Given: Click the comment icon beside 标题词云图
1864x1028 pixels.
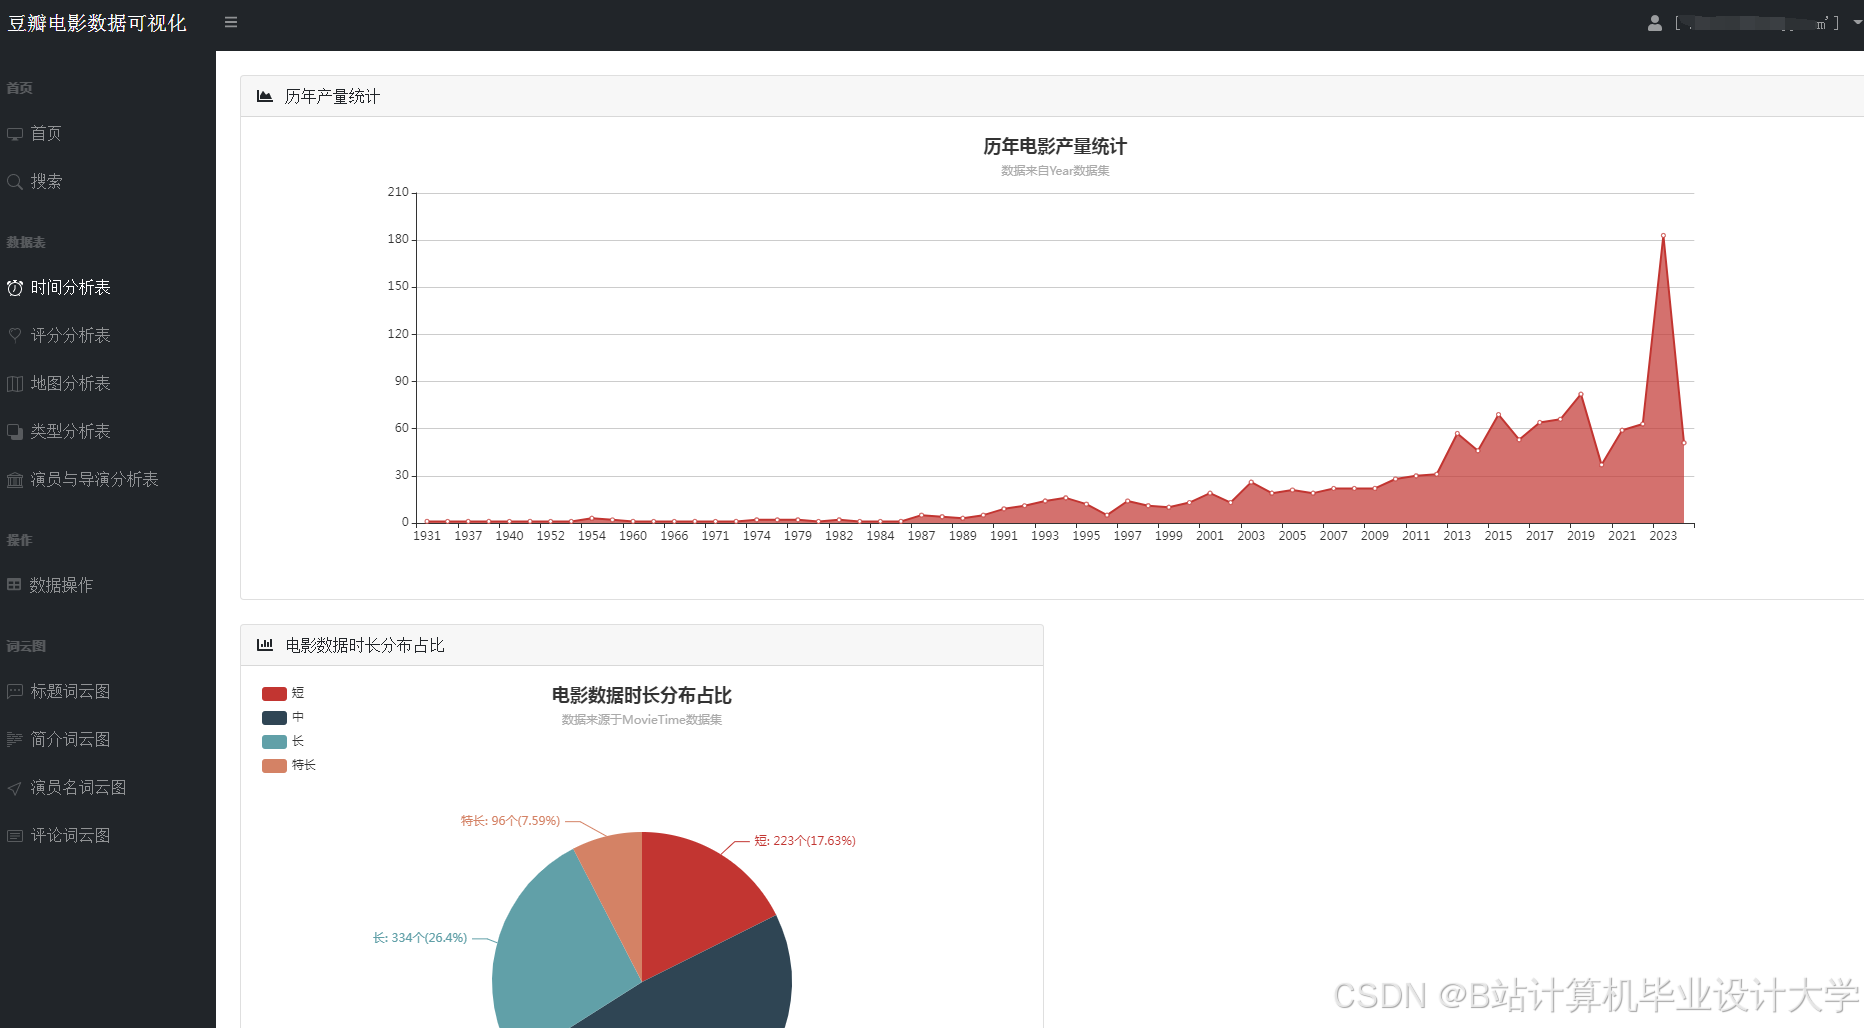Looking at the screenshot, I should [x=15, y=692].
